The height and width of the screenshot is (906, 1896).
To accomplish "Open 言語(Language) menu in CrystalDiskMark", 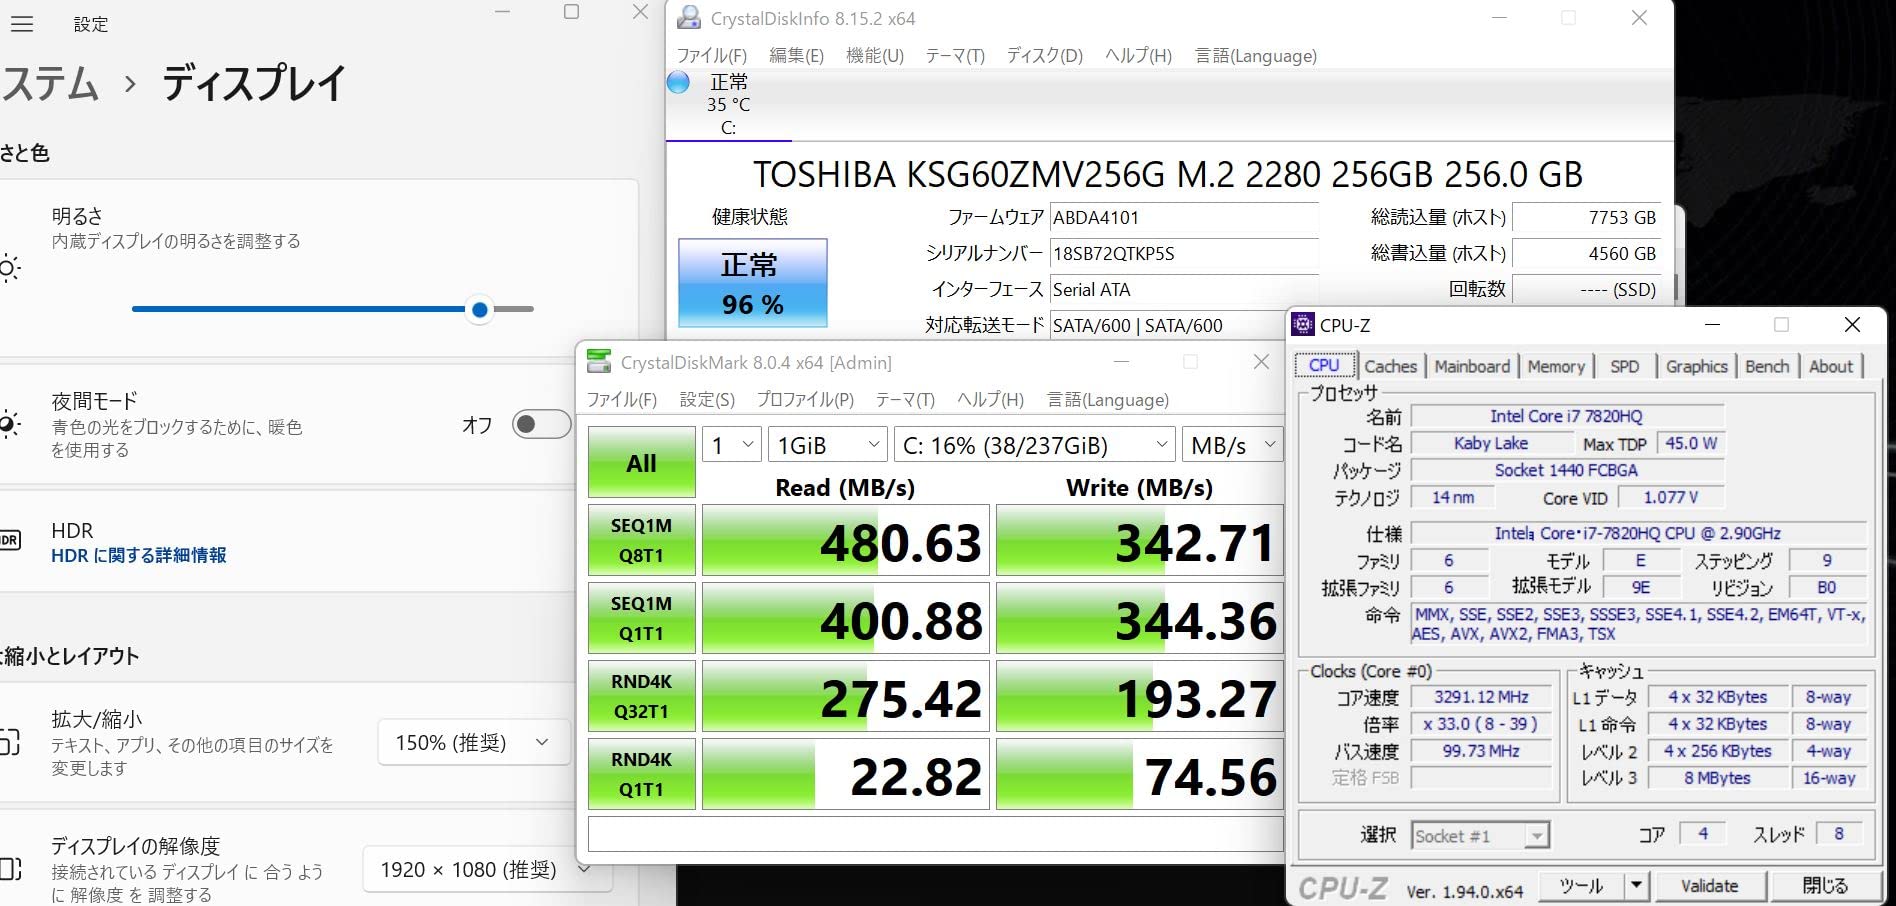I will [1108, 400].
